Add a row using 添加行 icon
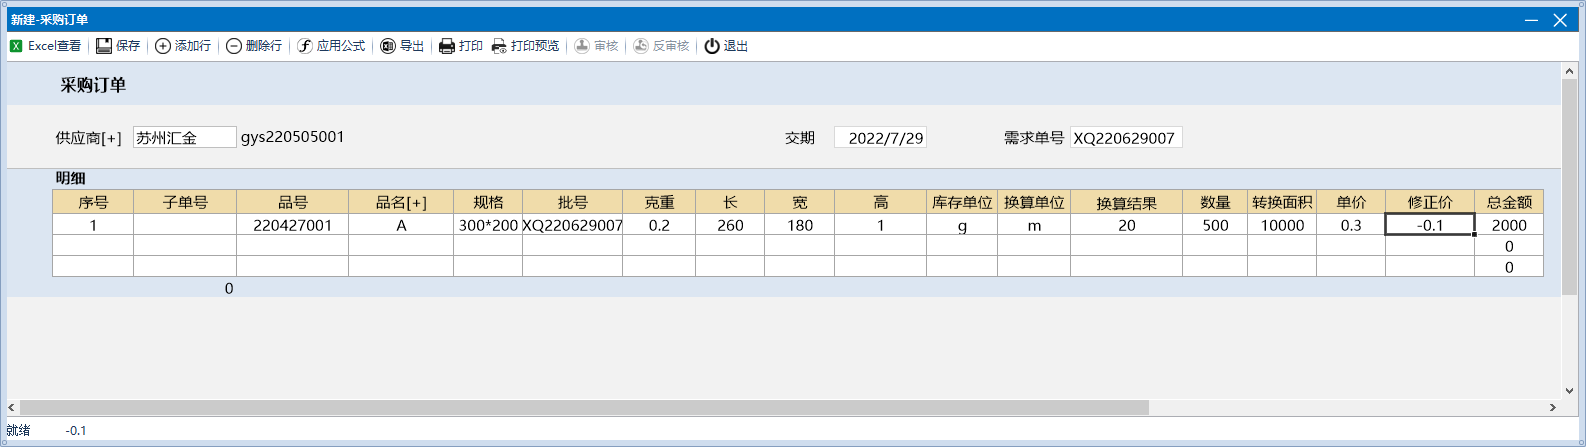The image size is (1586, 447). click(163, 46)
